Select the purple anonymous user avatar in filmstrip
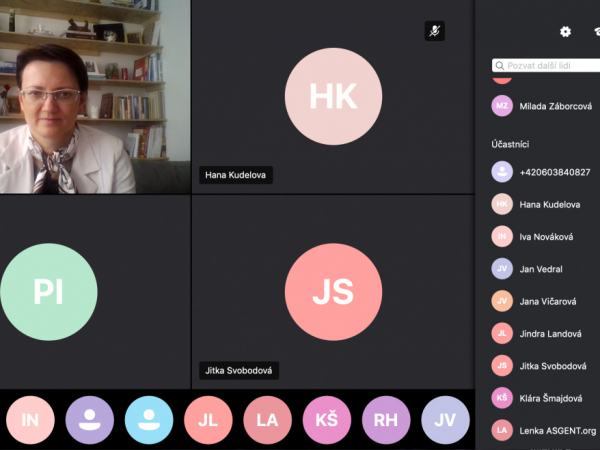The height and width of the screenshot is (450, 600). (90, 420)
